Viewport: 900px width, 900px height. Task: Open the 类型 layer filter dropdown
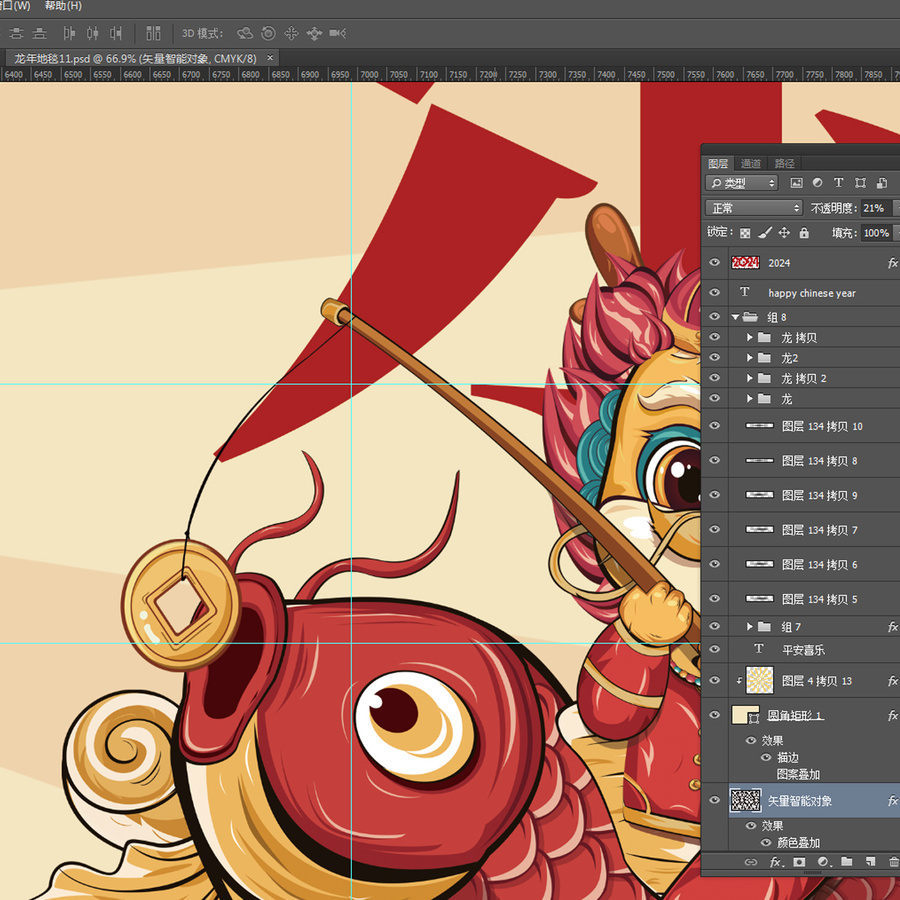click(x=742, y=183)
